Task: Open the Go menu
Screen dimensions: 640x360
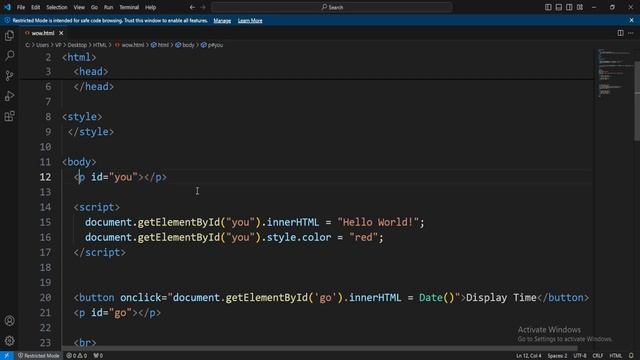Action: 94,7
